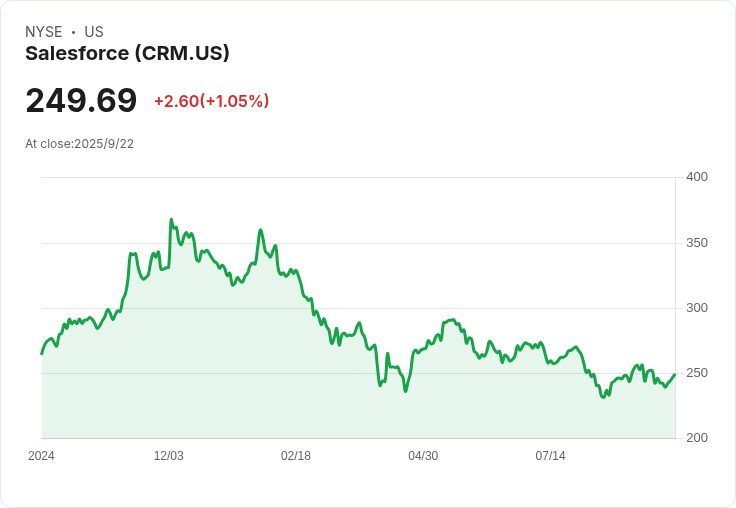
Task: Click the 2024 start axis label
Action: 41,456
